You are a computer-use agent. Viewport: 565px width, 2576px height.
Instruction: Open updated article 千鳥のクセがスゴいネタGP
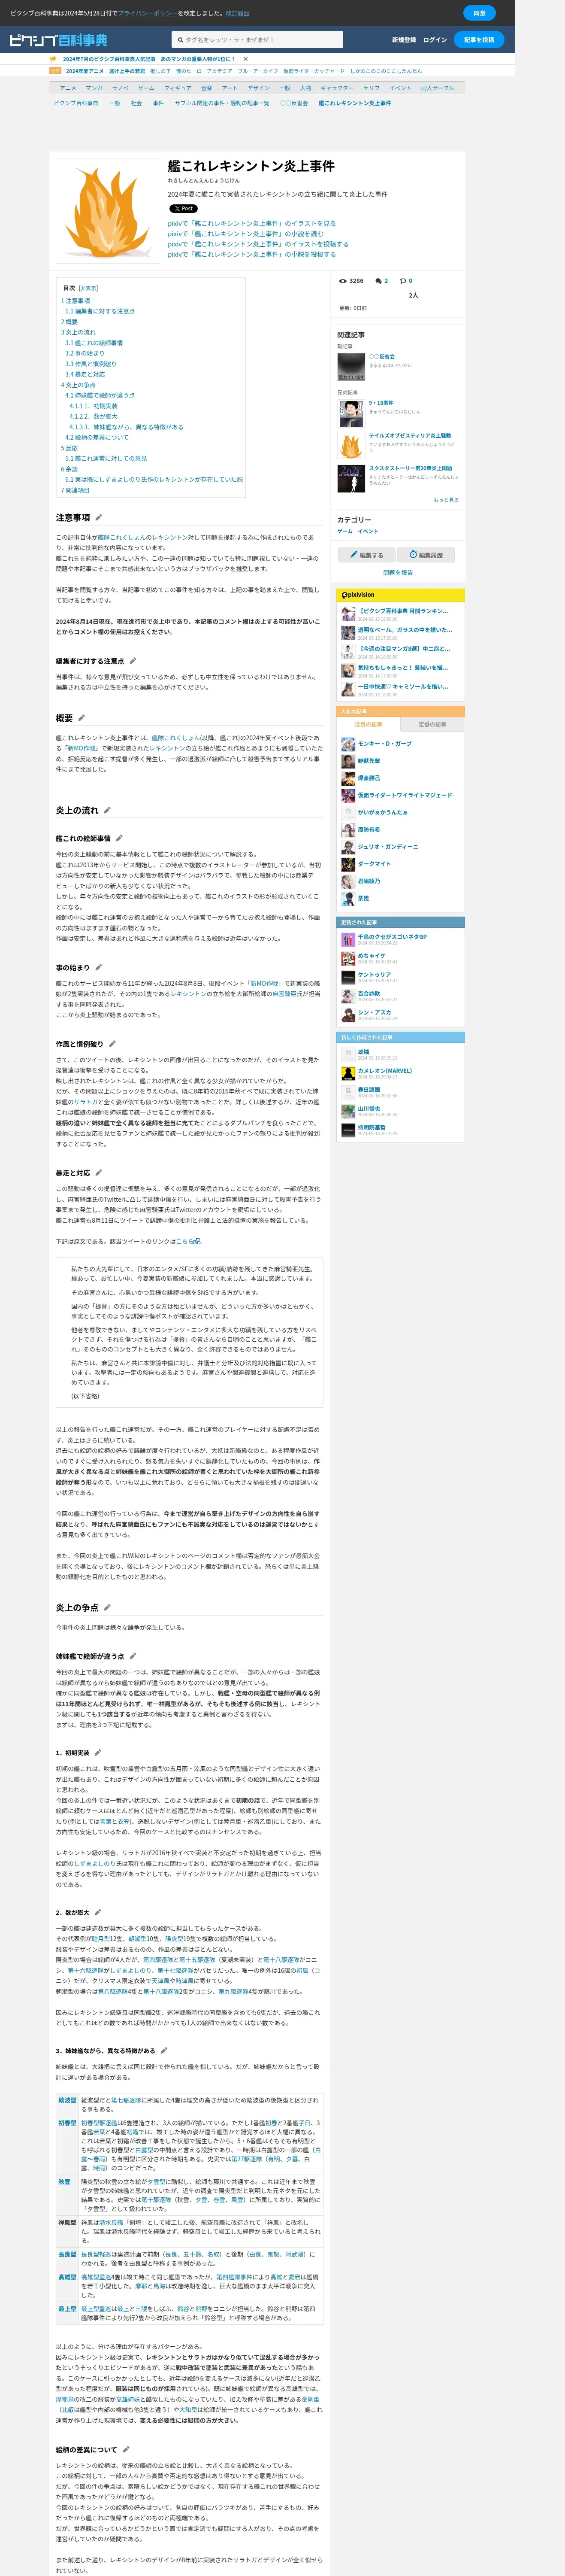tap(392, 937)
